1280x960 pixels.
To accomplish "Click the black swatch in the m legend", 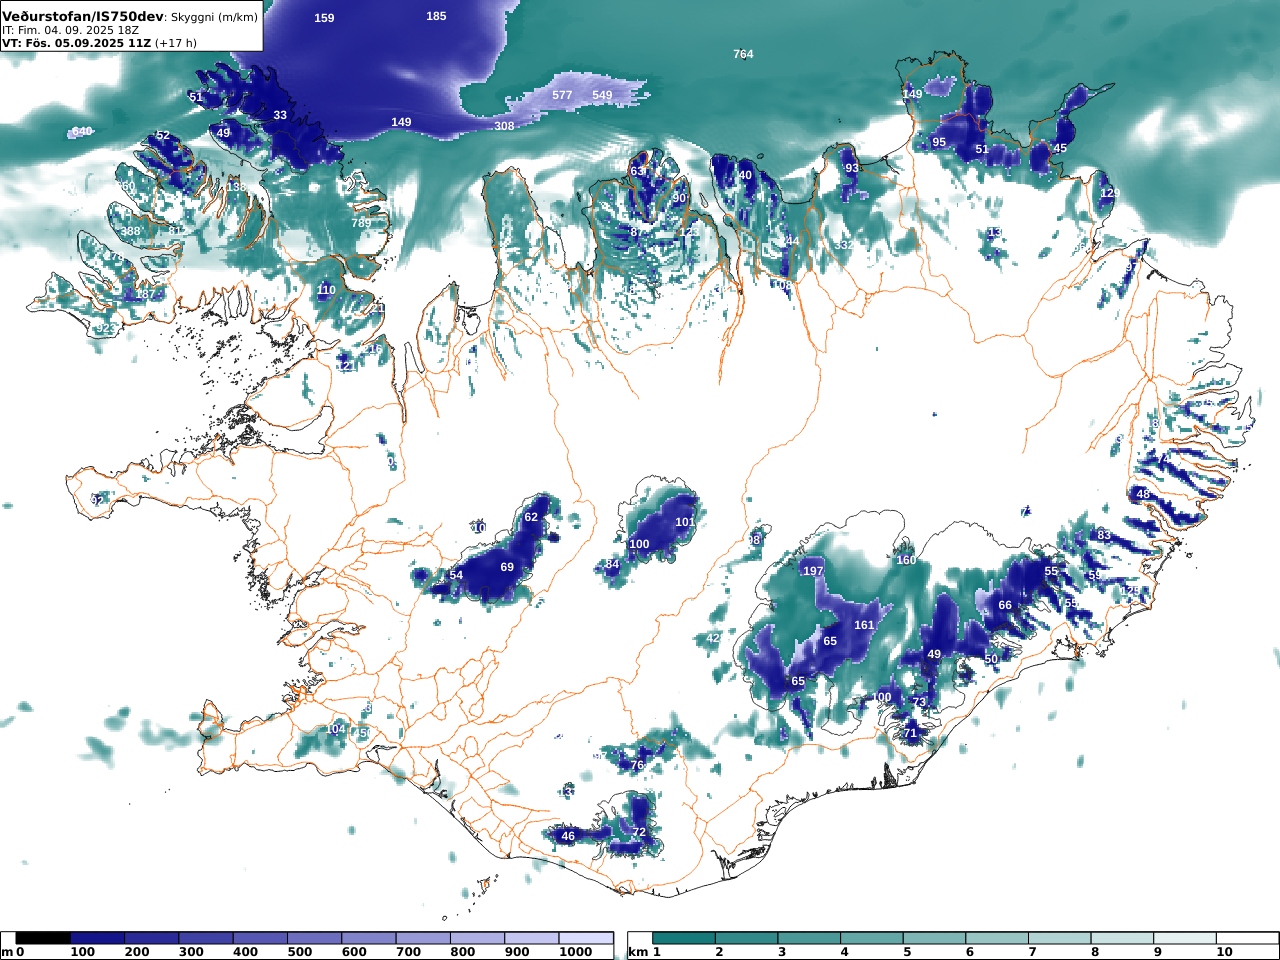I will point(43,938).
